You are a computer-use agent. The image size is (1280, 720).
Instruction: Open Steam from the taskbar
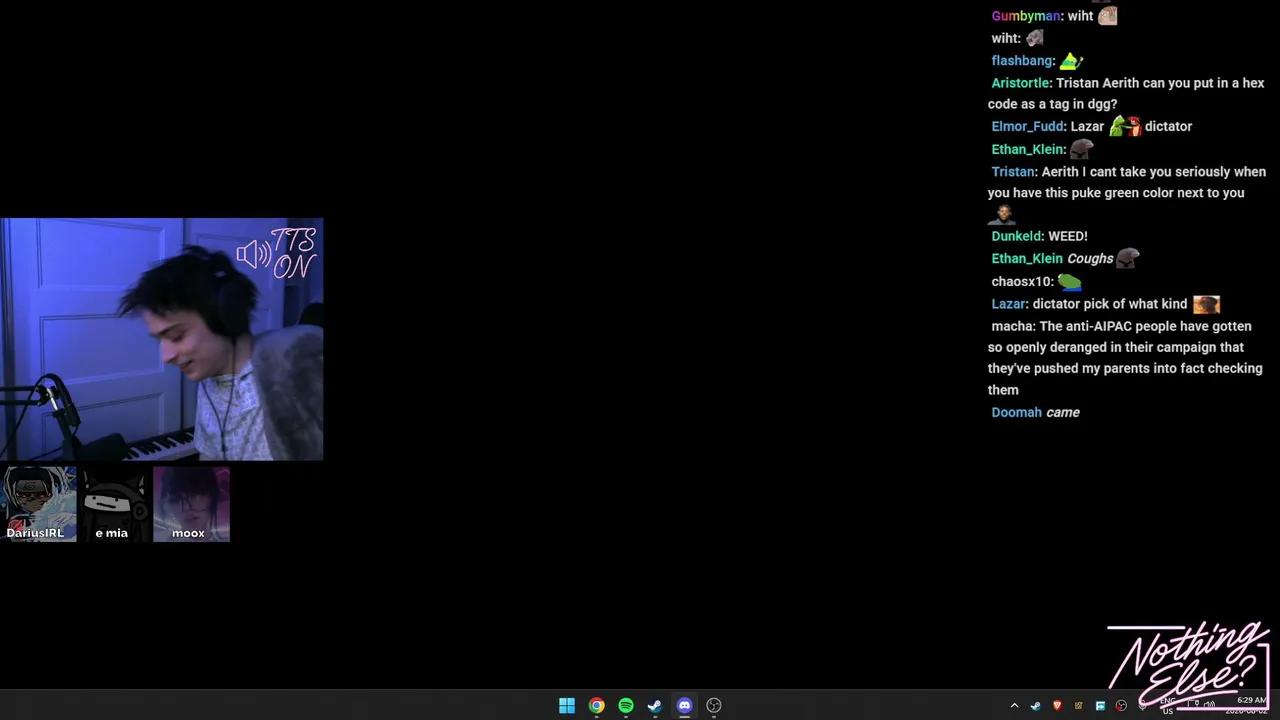pos(655,706)
